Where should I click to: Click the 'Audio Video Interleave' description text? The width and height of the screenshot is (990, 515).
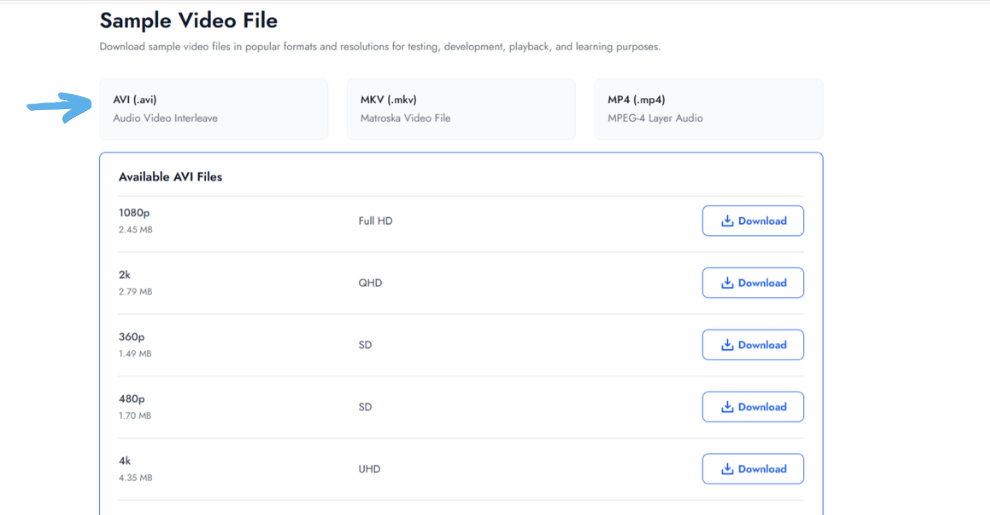165,118
